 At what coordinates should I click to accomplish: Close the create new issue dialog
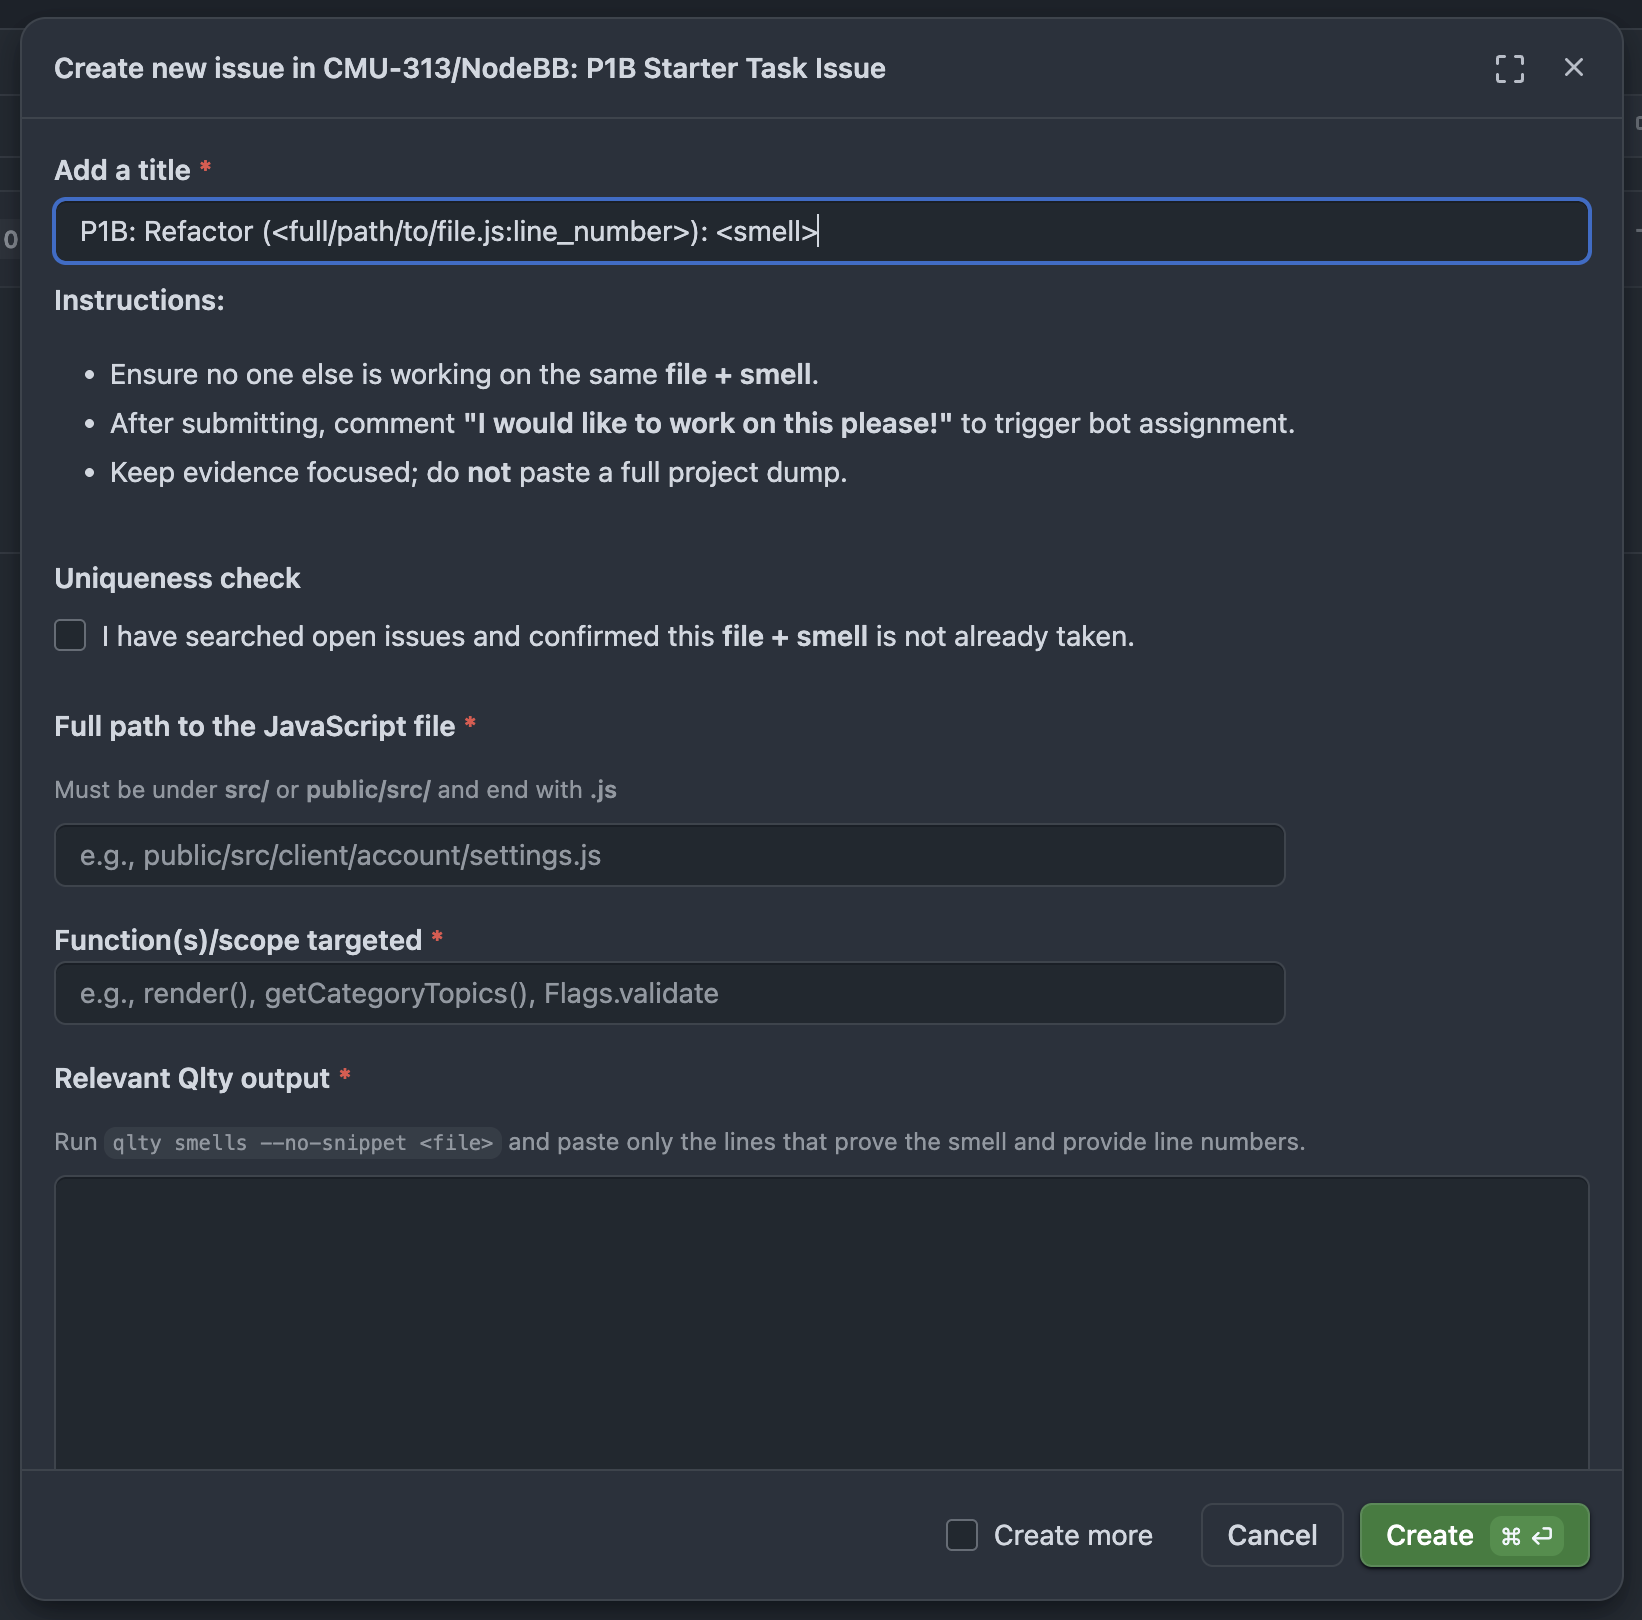(1574, 67)
